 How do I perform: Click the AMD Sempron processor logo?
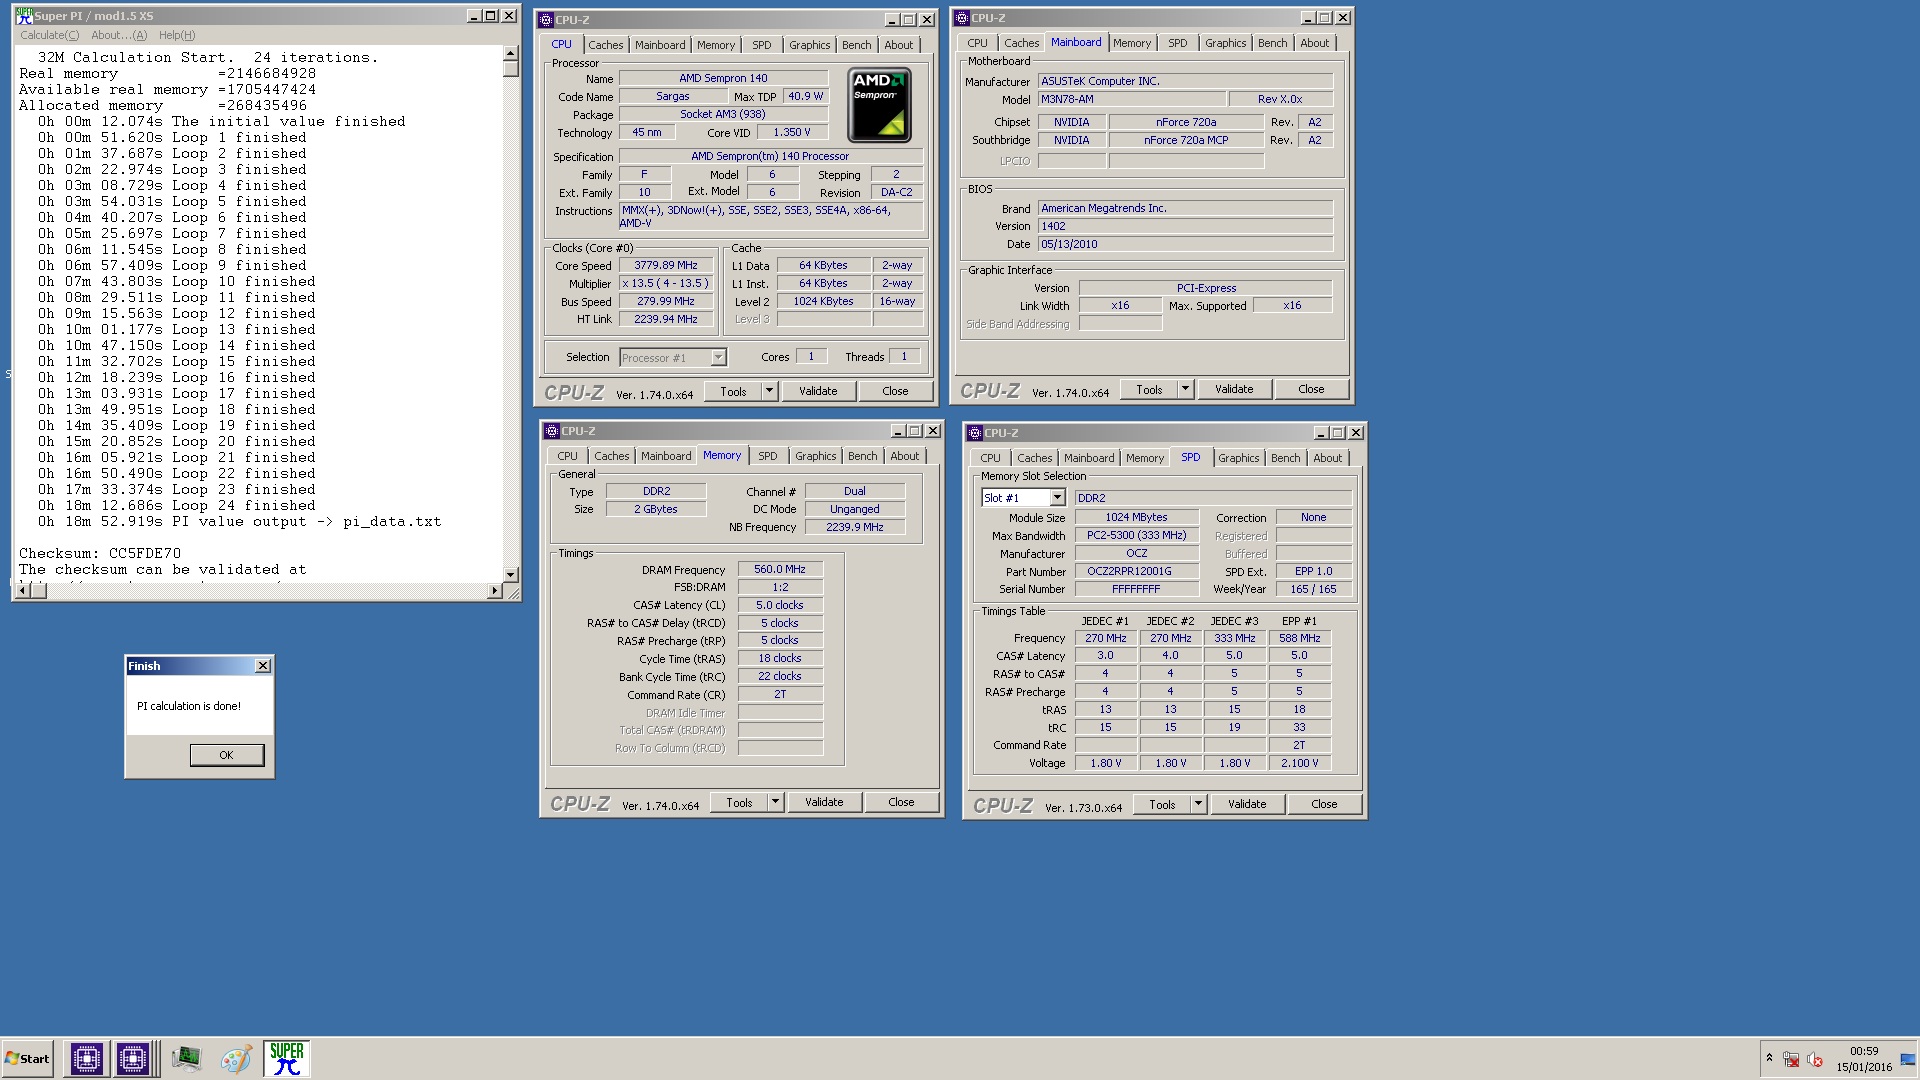coord(879,105)
